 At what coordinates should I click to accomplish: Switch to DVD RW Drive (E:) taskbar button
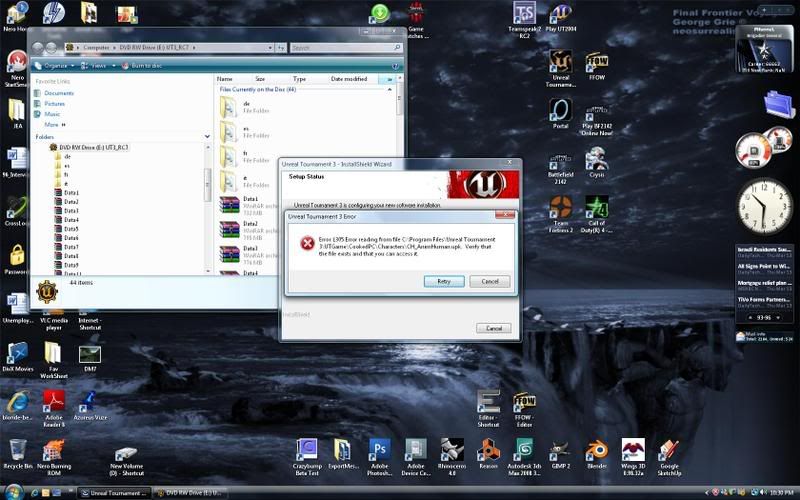(189, 493)
